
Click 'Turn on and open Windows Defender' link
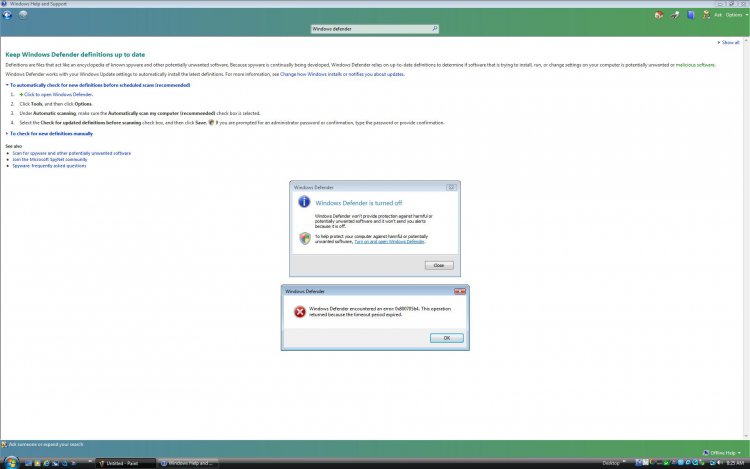(389, 241)
